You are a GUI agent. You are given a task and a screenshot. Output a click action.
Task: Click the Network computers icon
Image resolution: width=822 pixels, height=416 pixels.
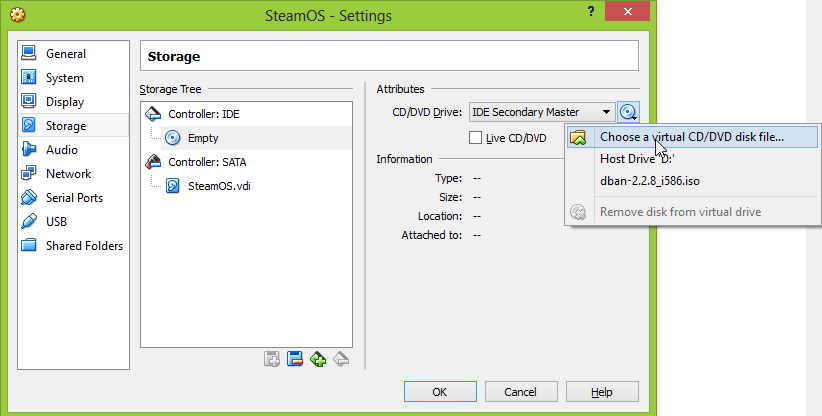pyautogui.click(x=29, y=173)
